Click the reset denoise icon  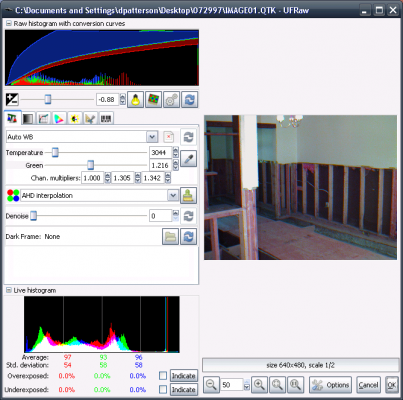[x=189, y=216]
